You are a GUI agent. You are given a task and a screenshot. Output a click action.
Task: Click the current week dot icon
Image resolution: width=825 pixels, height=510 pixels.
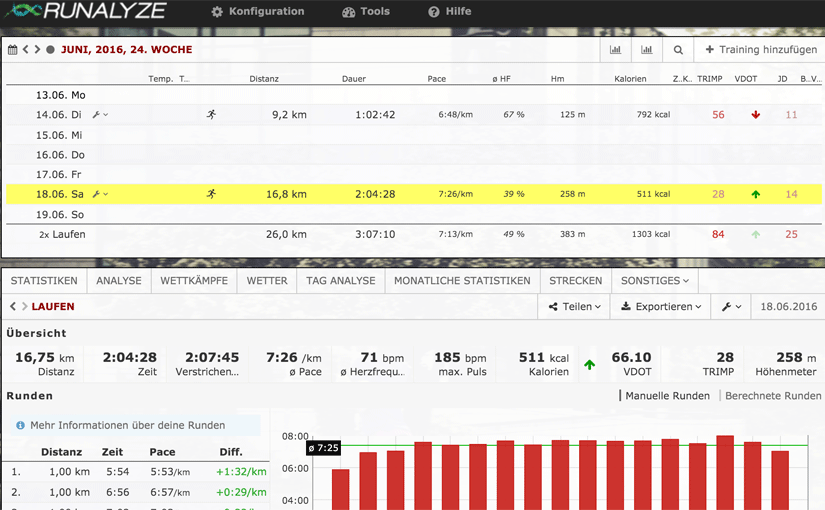[x=51, y=49]
